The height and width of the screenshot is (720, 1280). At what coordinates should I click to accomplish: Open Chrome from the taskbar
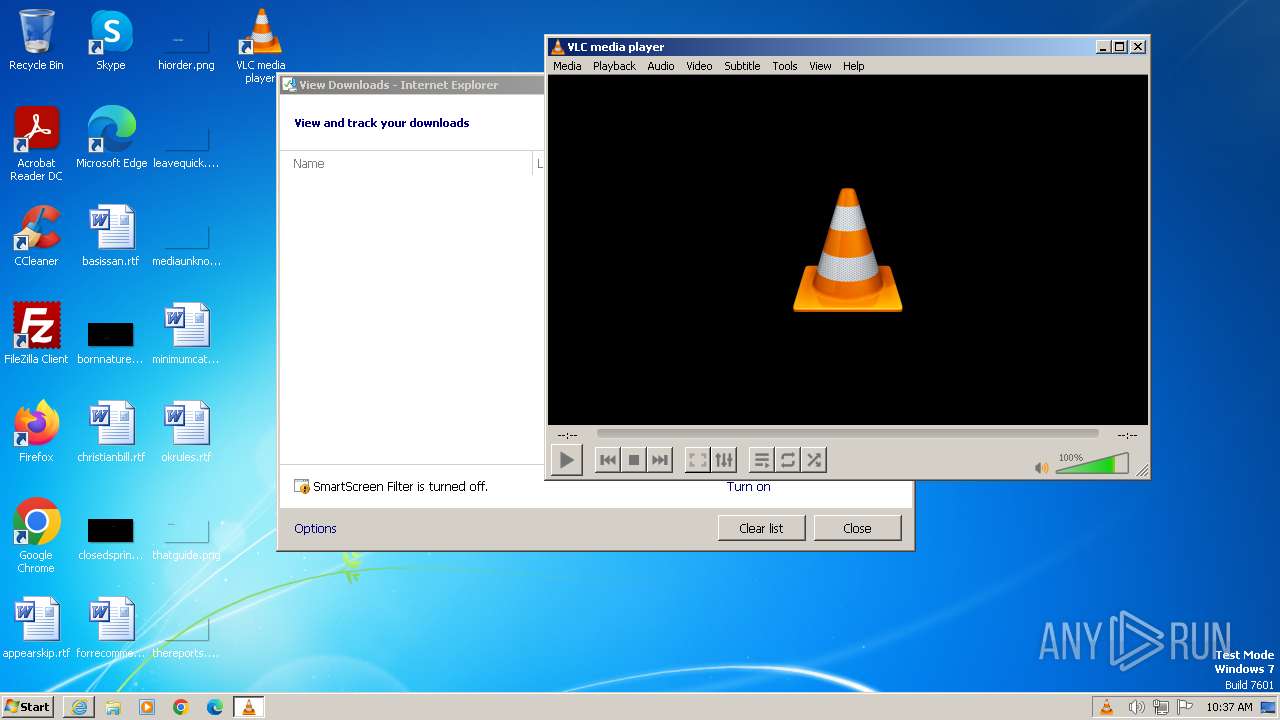181,707
